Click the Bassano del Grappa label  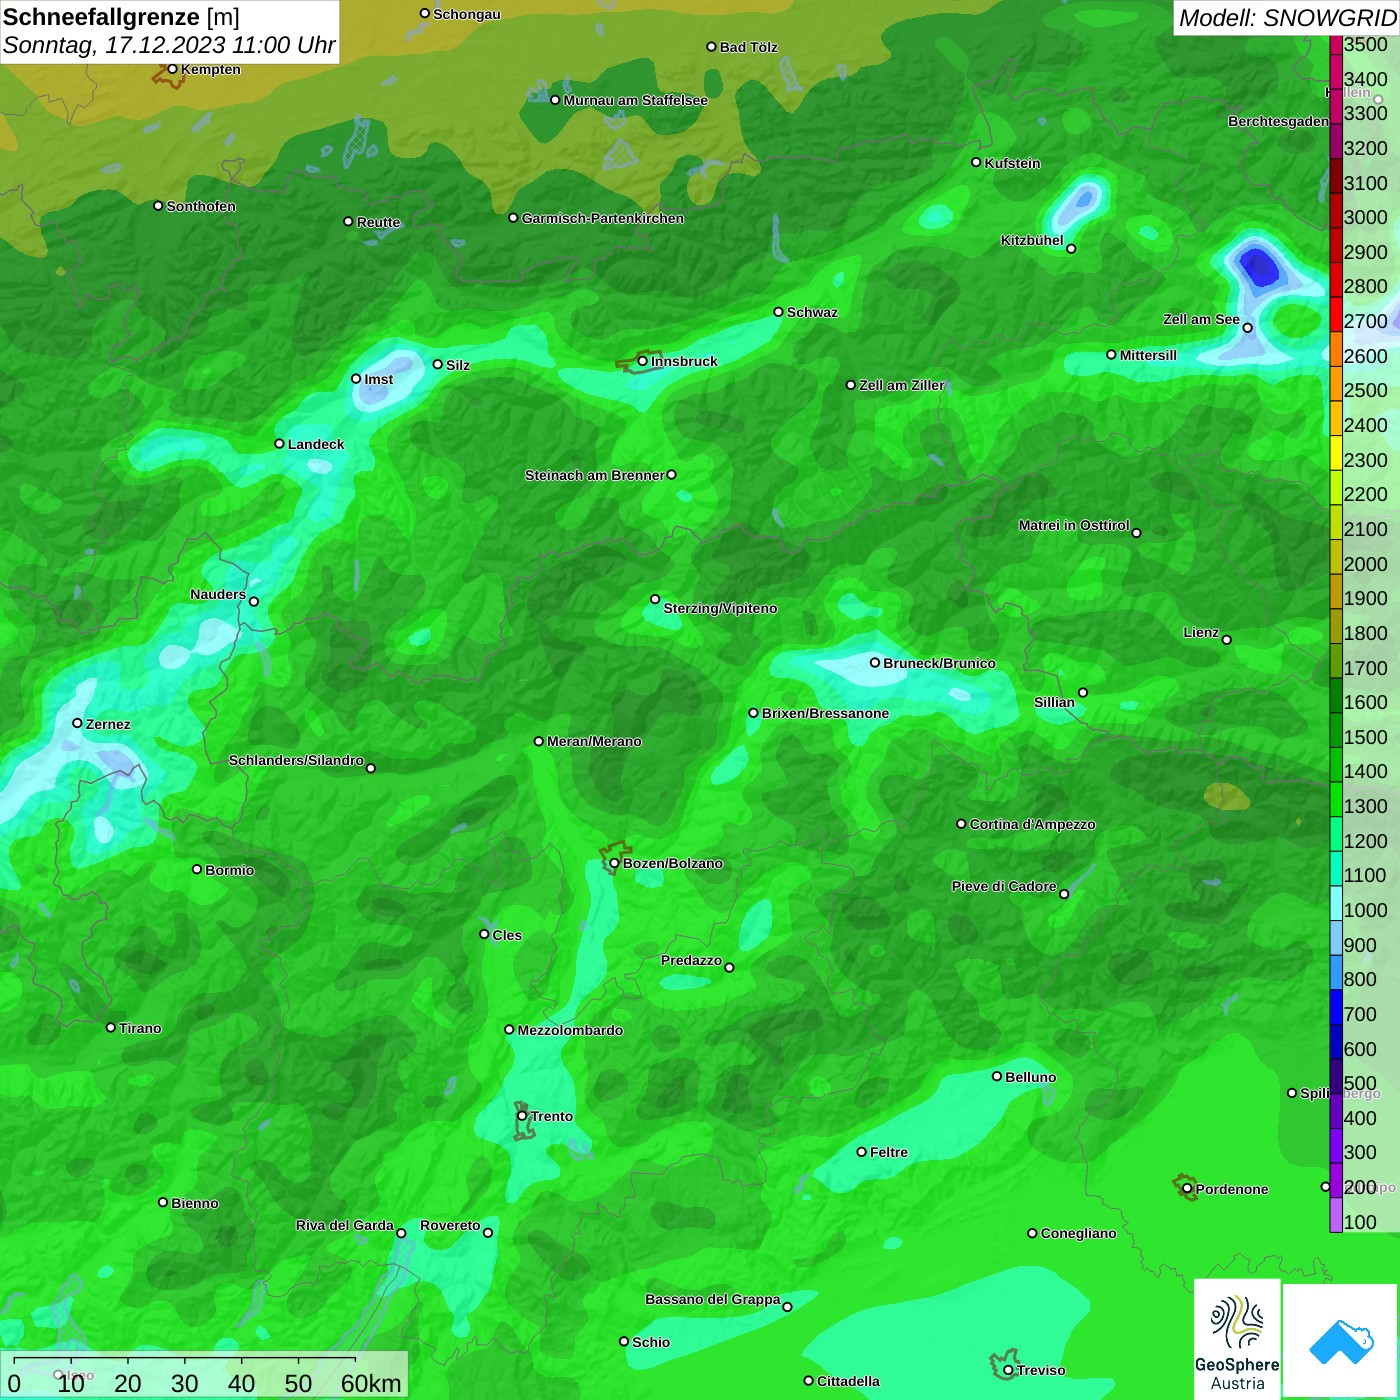click(x=713, y=1299)
